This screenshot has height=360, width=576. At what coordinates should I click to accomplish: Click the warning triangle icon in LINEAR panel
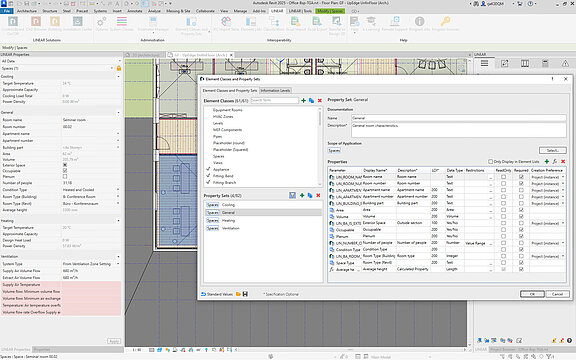point(565,64)
